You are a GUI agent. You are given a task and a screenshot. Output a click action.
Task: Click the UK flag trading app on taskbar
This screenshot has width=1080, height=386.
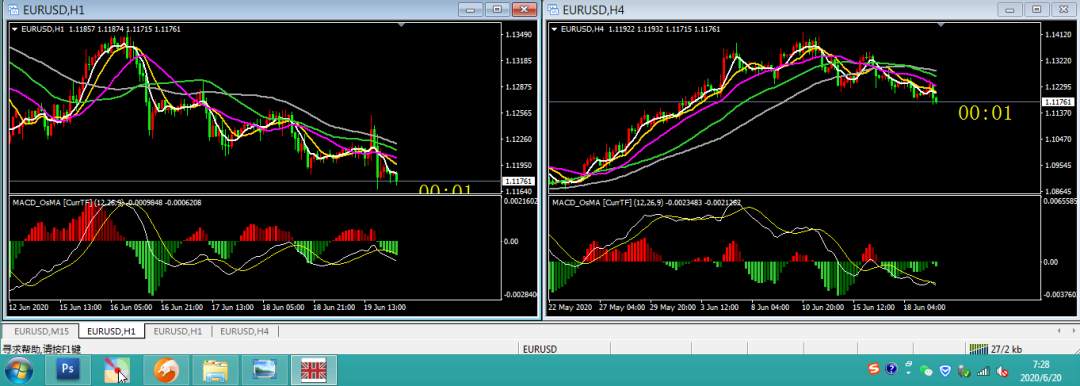(x=313, y=370)
